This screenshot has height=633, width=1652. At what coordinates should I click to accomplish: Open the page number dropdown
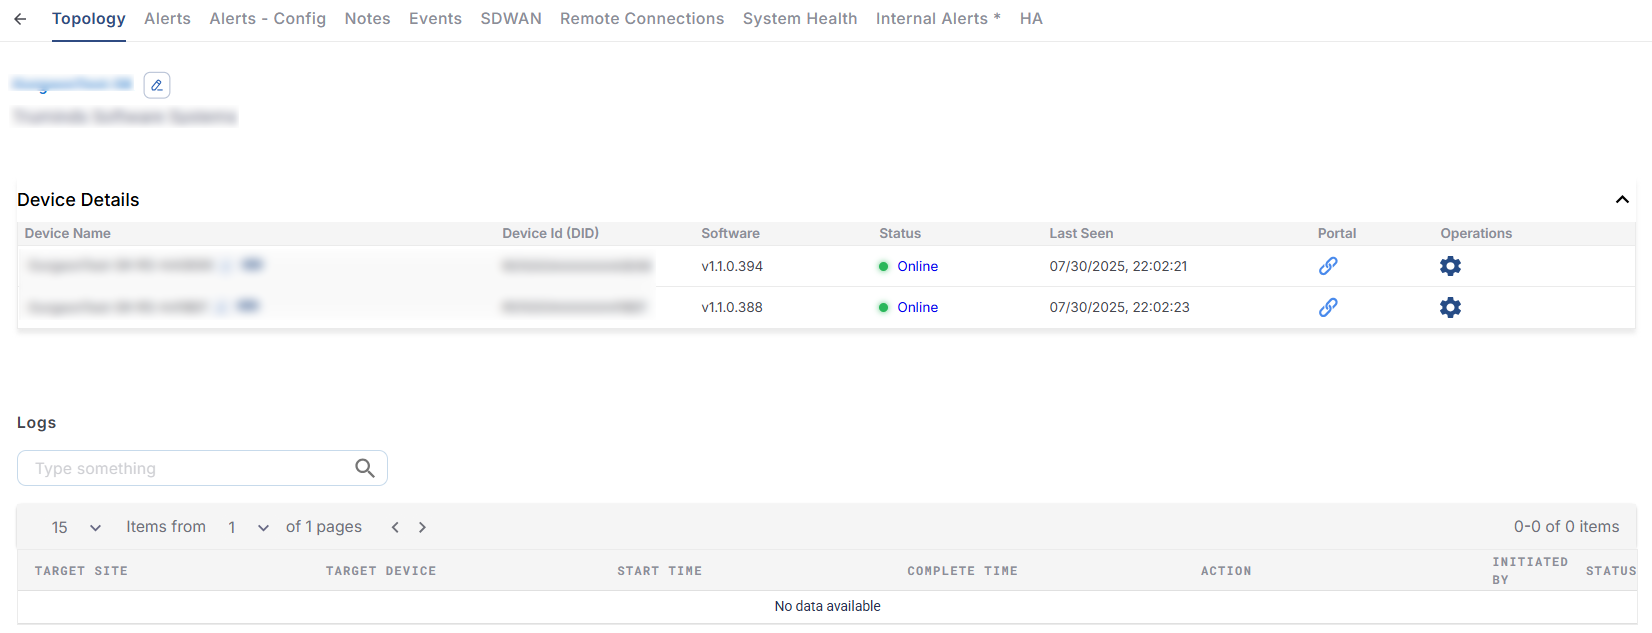(x=248, y=527)
